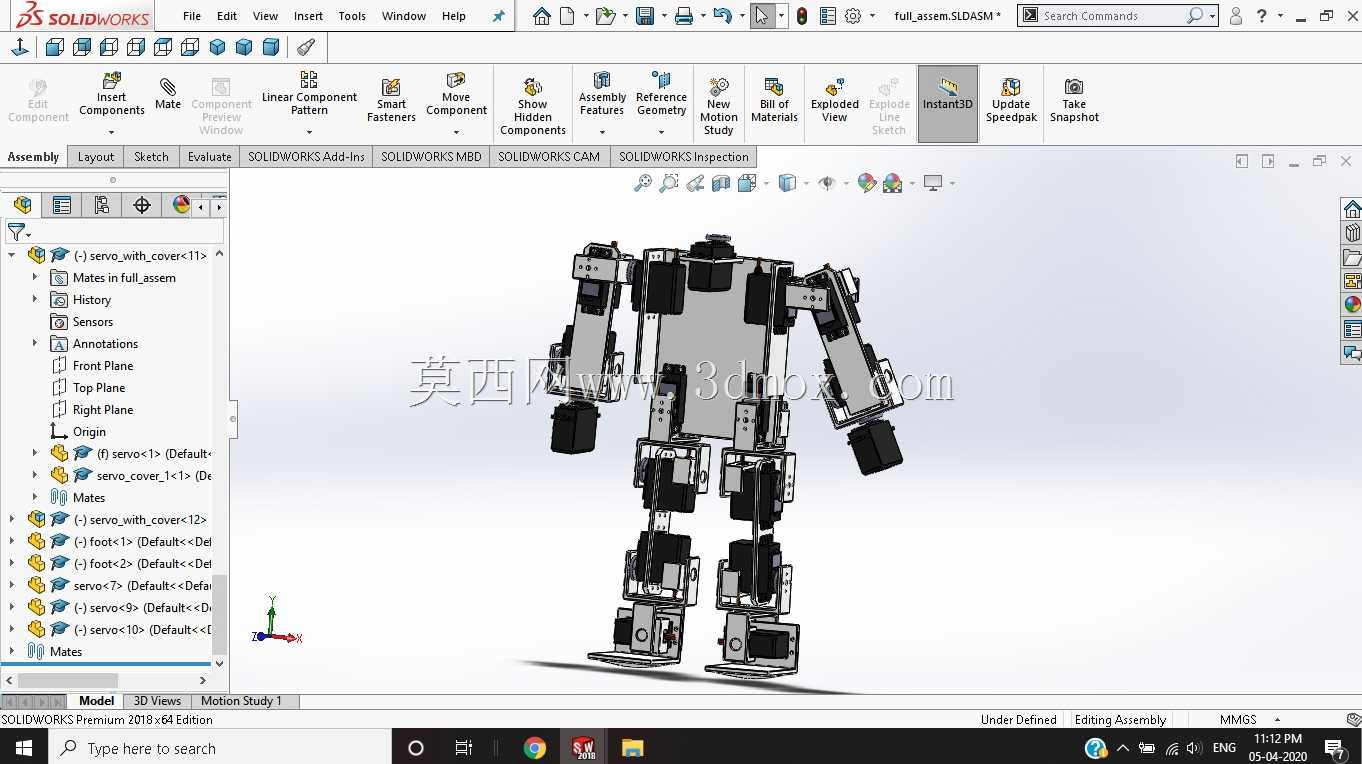This screenshot has width=1362, height=764.
Task: Pin the menu bar with the pushpin
Action: [498, 16]
